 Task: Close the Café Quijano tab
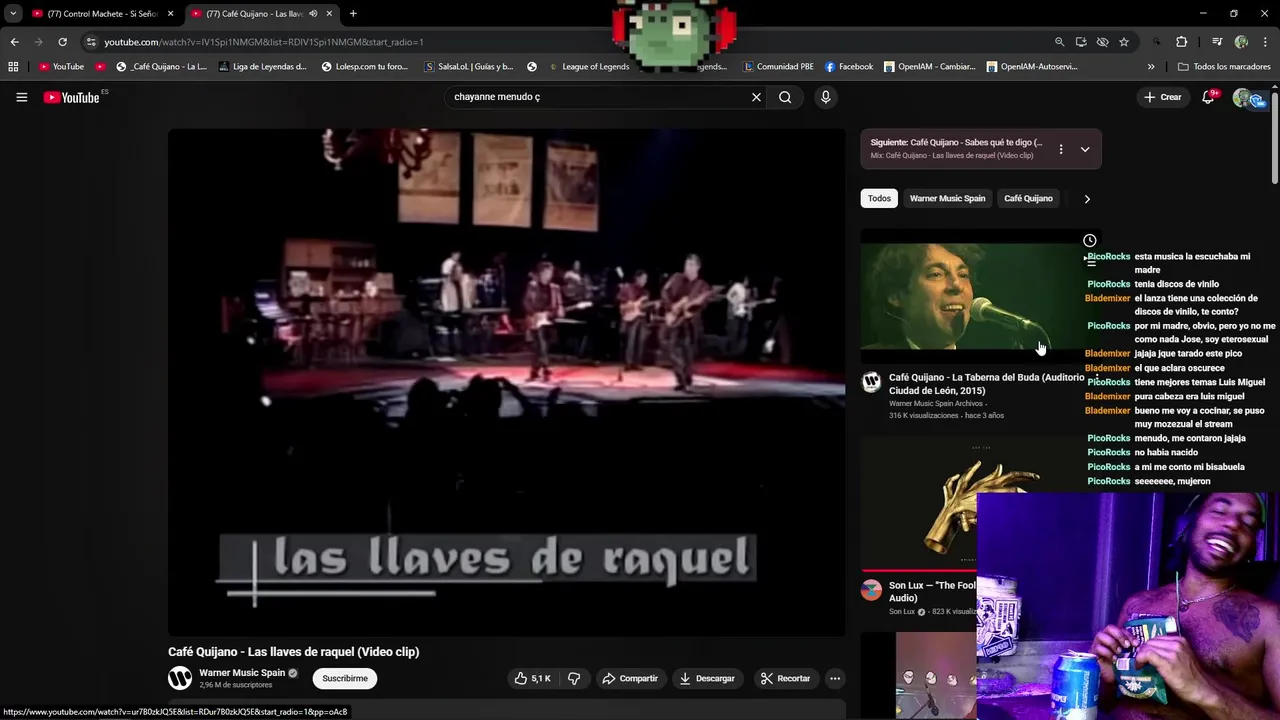point(329,14)
